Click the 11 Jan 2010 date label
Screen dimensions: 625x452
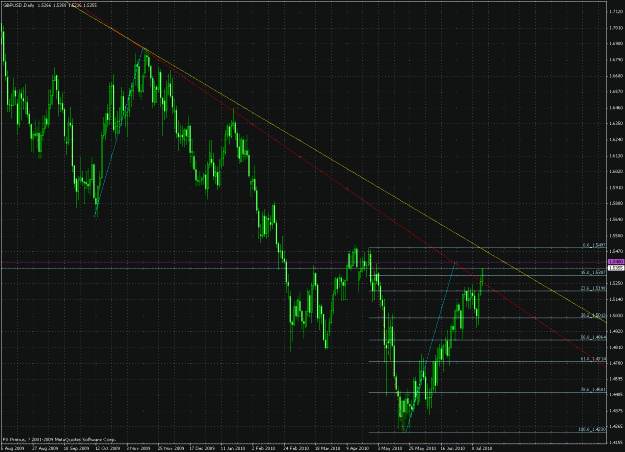point(234,448)
